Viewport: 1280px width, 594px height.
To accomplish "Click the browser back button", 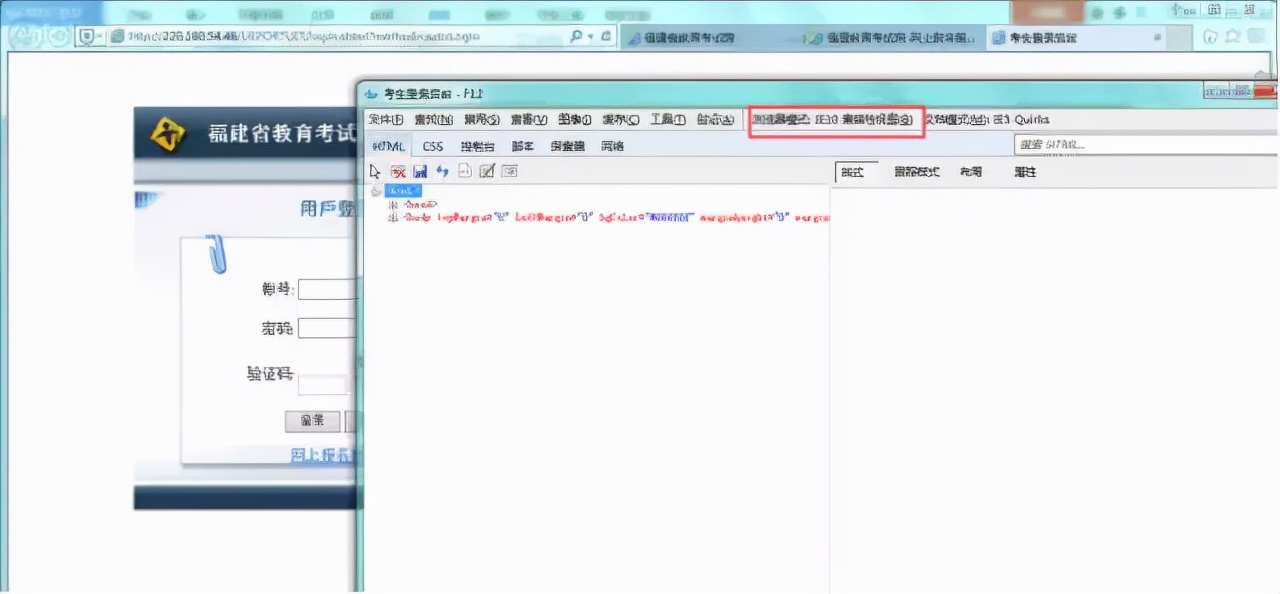I will click(x=24, y=36).
